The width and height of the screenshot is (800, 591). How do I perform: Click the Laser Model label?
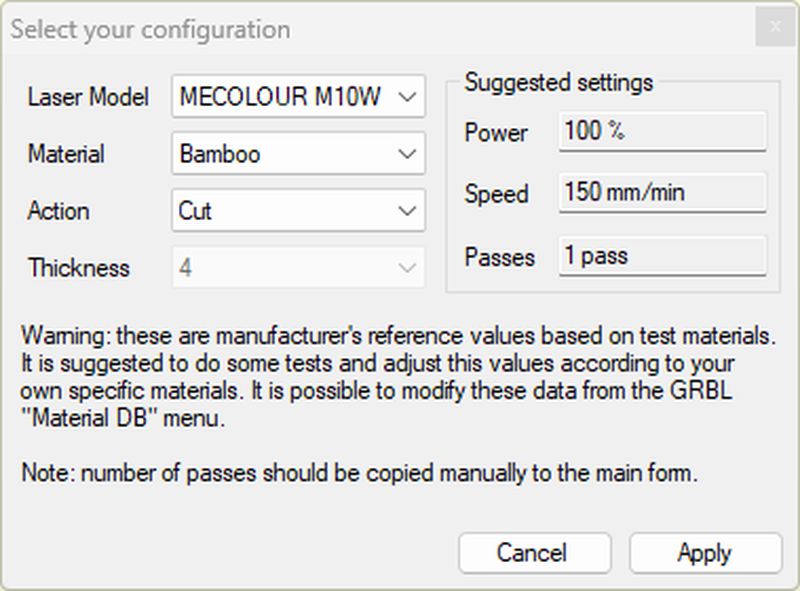coord(88,98)
